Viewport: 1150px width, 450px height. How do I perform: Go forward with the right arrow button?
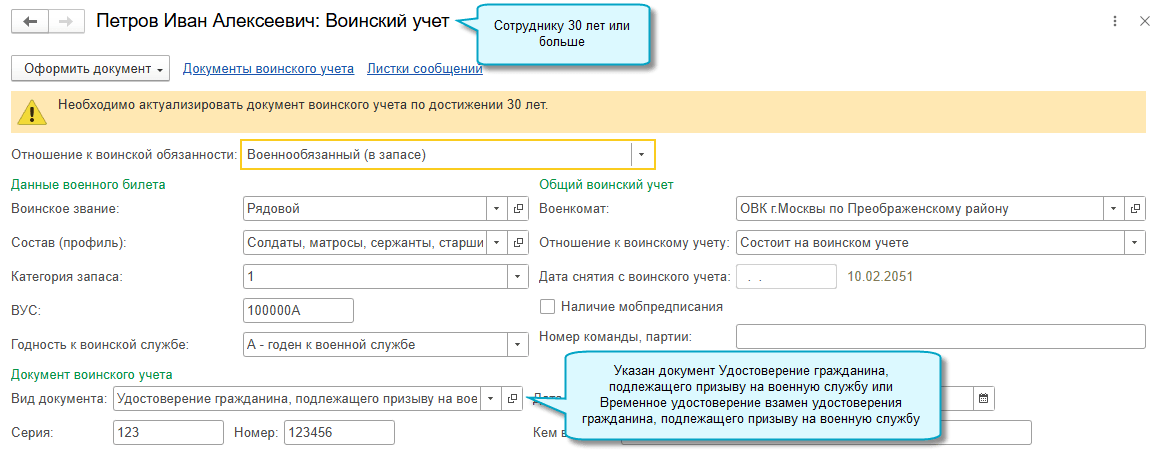point(66,21)
